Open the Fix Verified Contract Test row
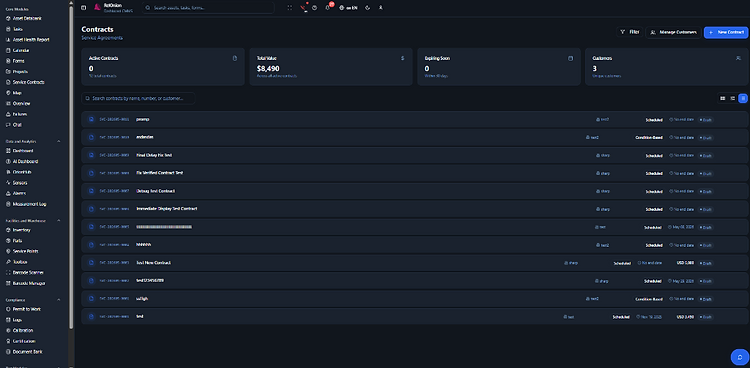 (415, 173)
